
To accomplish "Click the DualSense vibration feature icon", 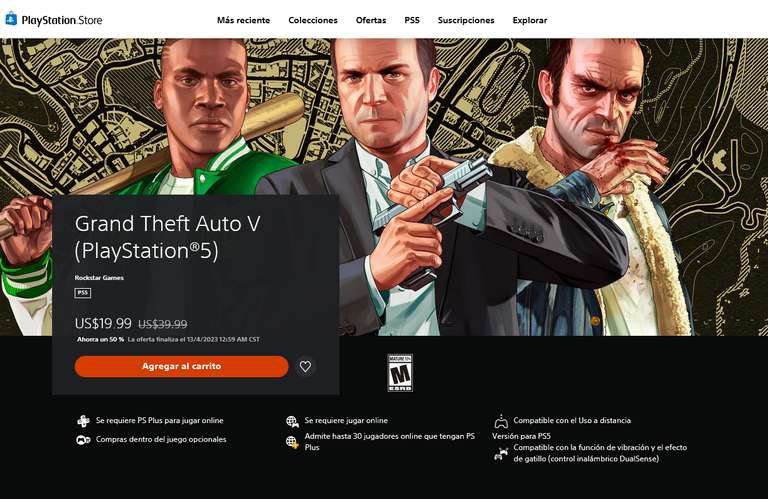I will 501,453.
